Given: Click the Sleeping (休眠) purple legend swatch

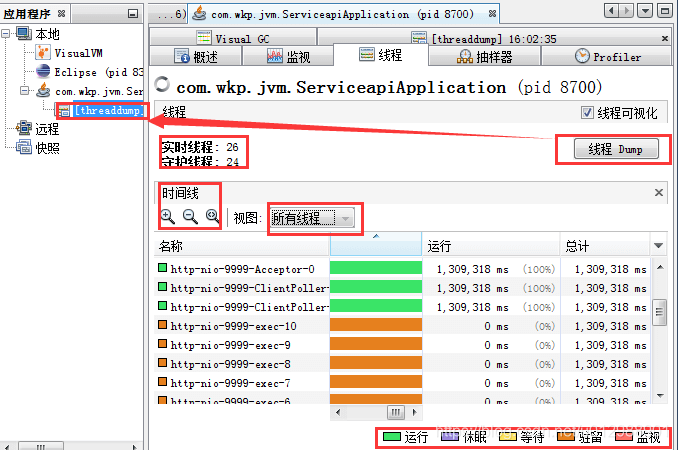Looking at the screenshot, I should point(450,437).
